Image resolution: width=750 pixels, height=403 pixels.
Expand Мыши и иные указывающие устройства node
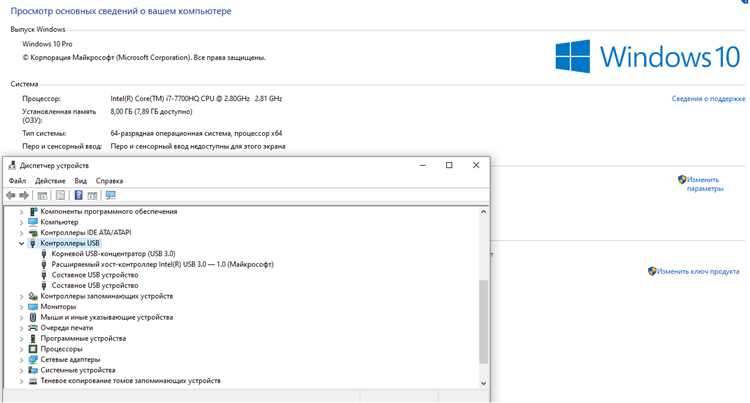point(21,317)
